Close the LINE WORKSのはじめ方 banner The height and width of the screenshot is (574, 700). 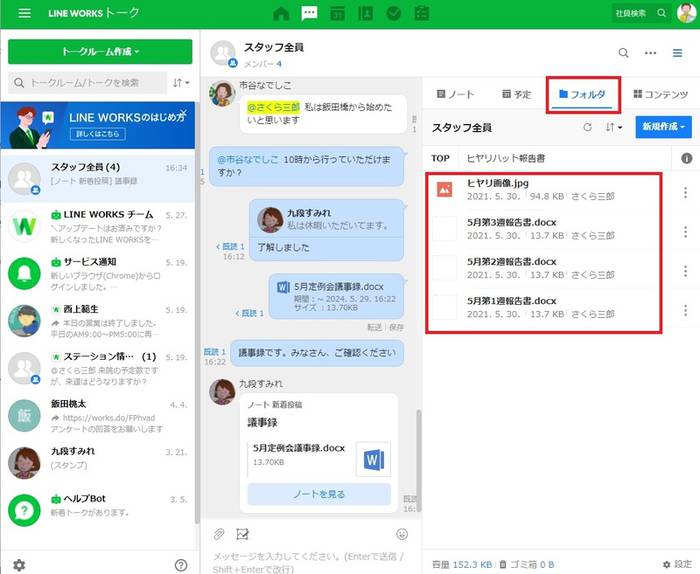(x=183, y=112)
